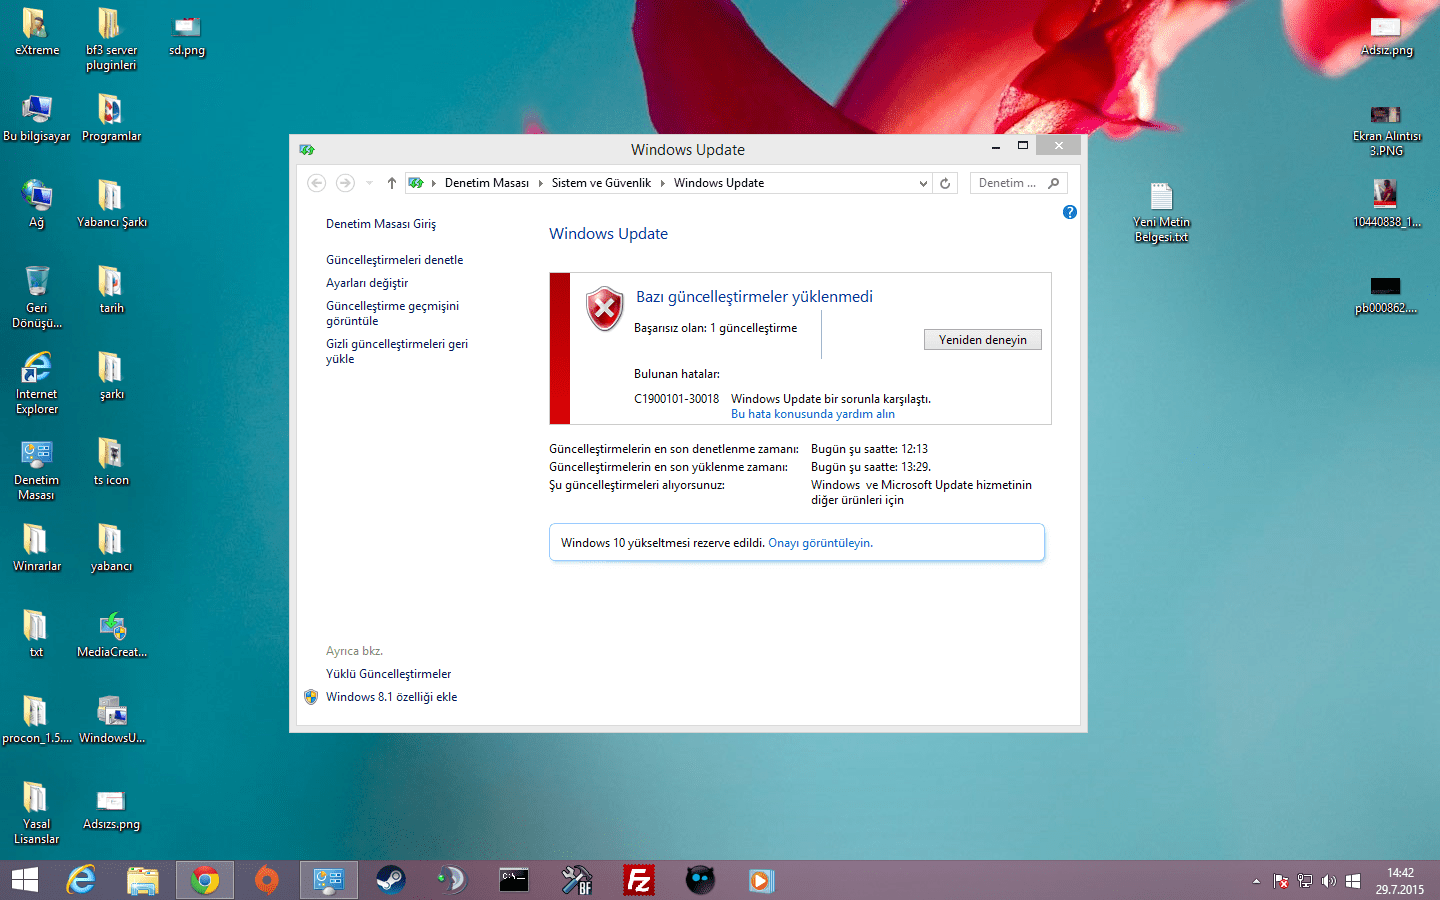View Güncelleştirme geçmişini görüntüle
This screenshot has width=1440, height=900.
pyautogui.click(x=393, y=313)
